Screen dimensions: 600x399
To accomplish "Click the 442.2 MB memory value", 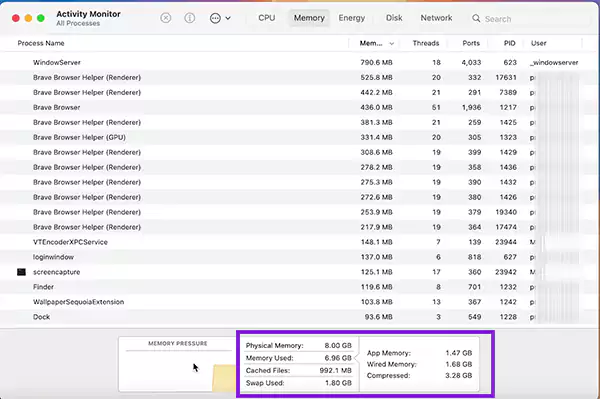I will click(x=377, y=92).
